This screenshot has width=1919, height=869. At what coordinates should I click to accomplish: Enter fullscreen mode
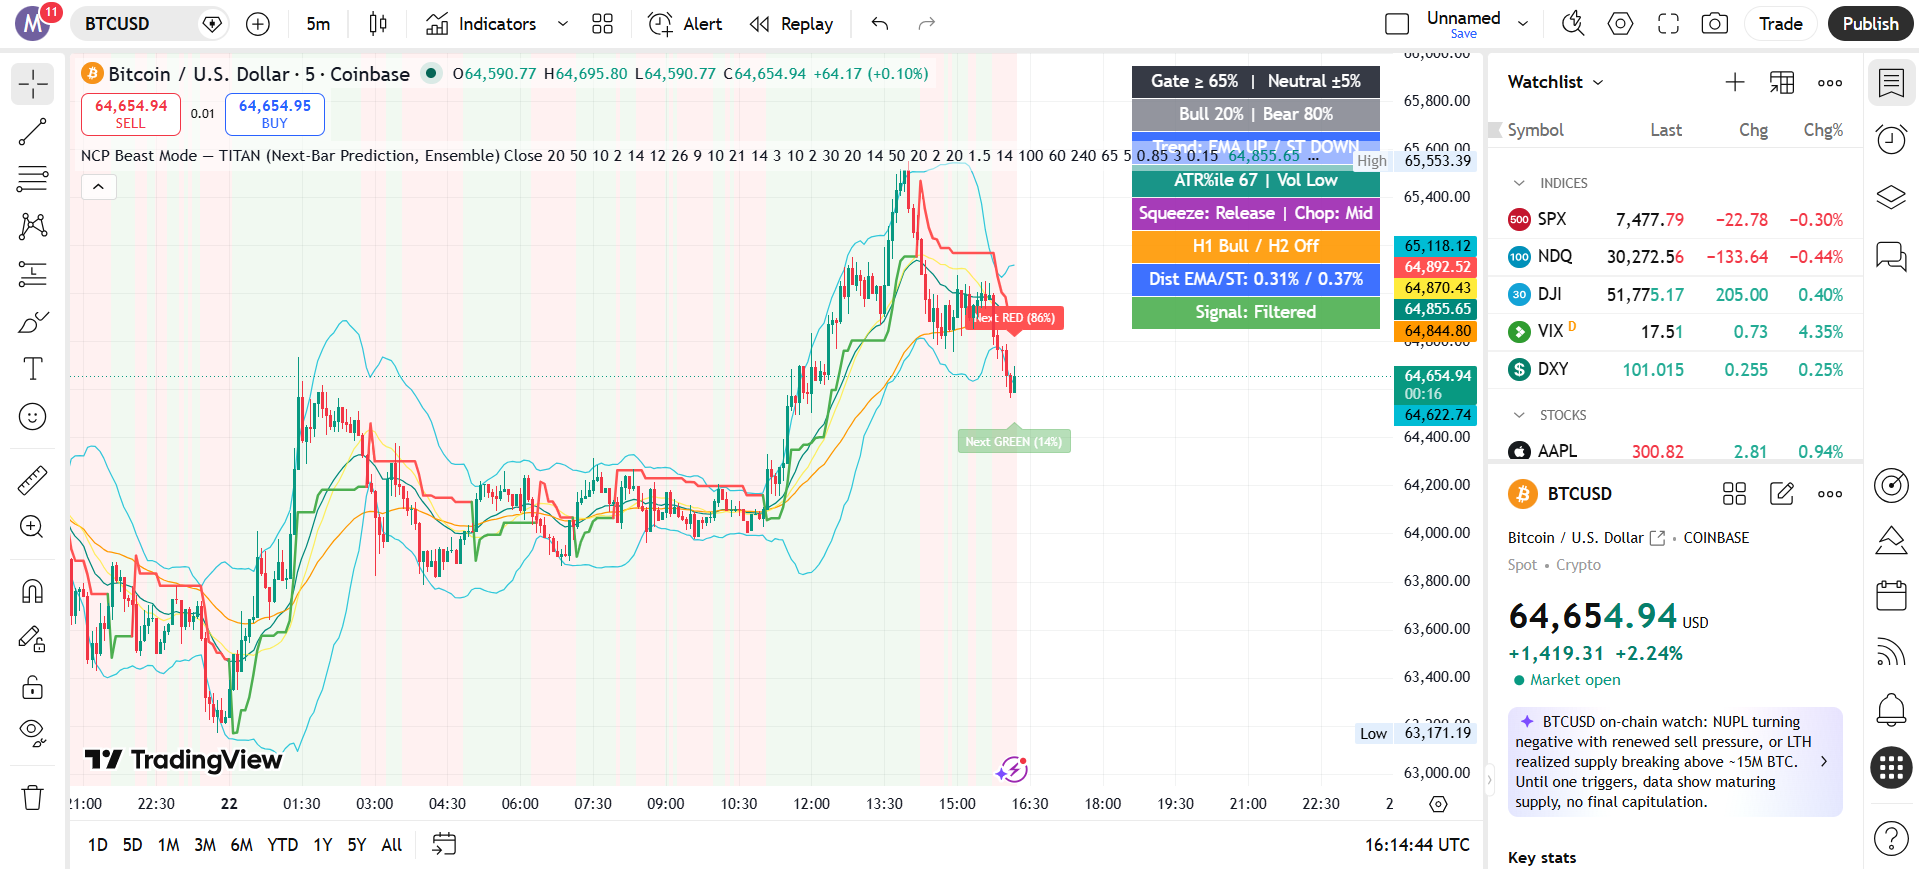[1668, 24]
